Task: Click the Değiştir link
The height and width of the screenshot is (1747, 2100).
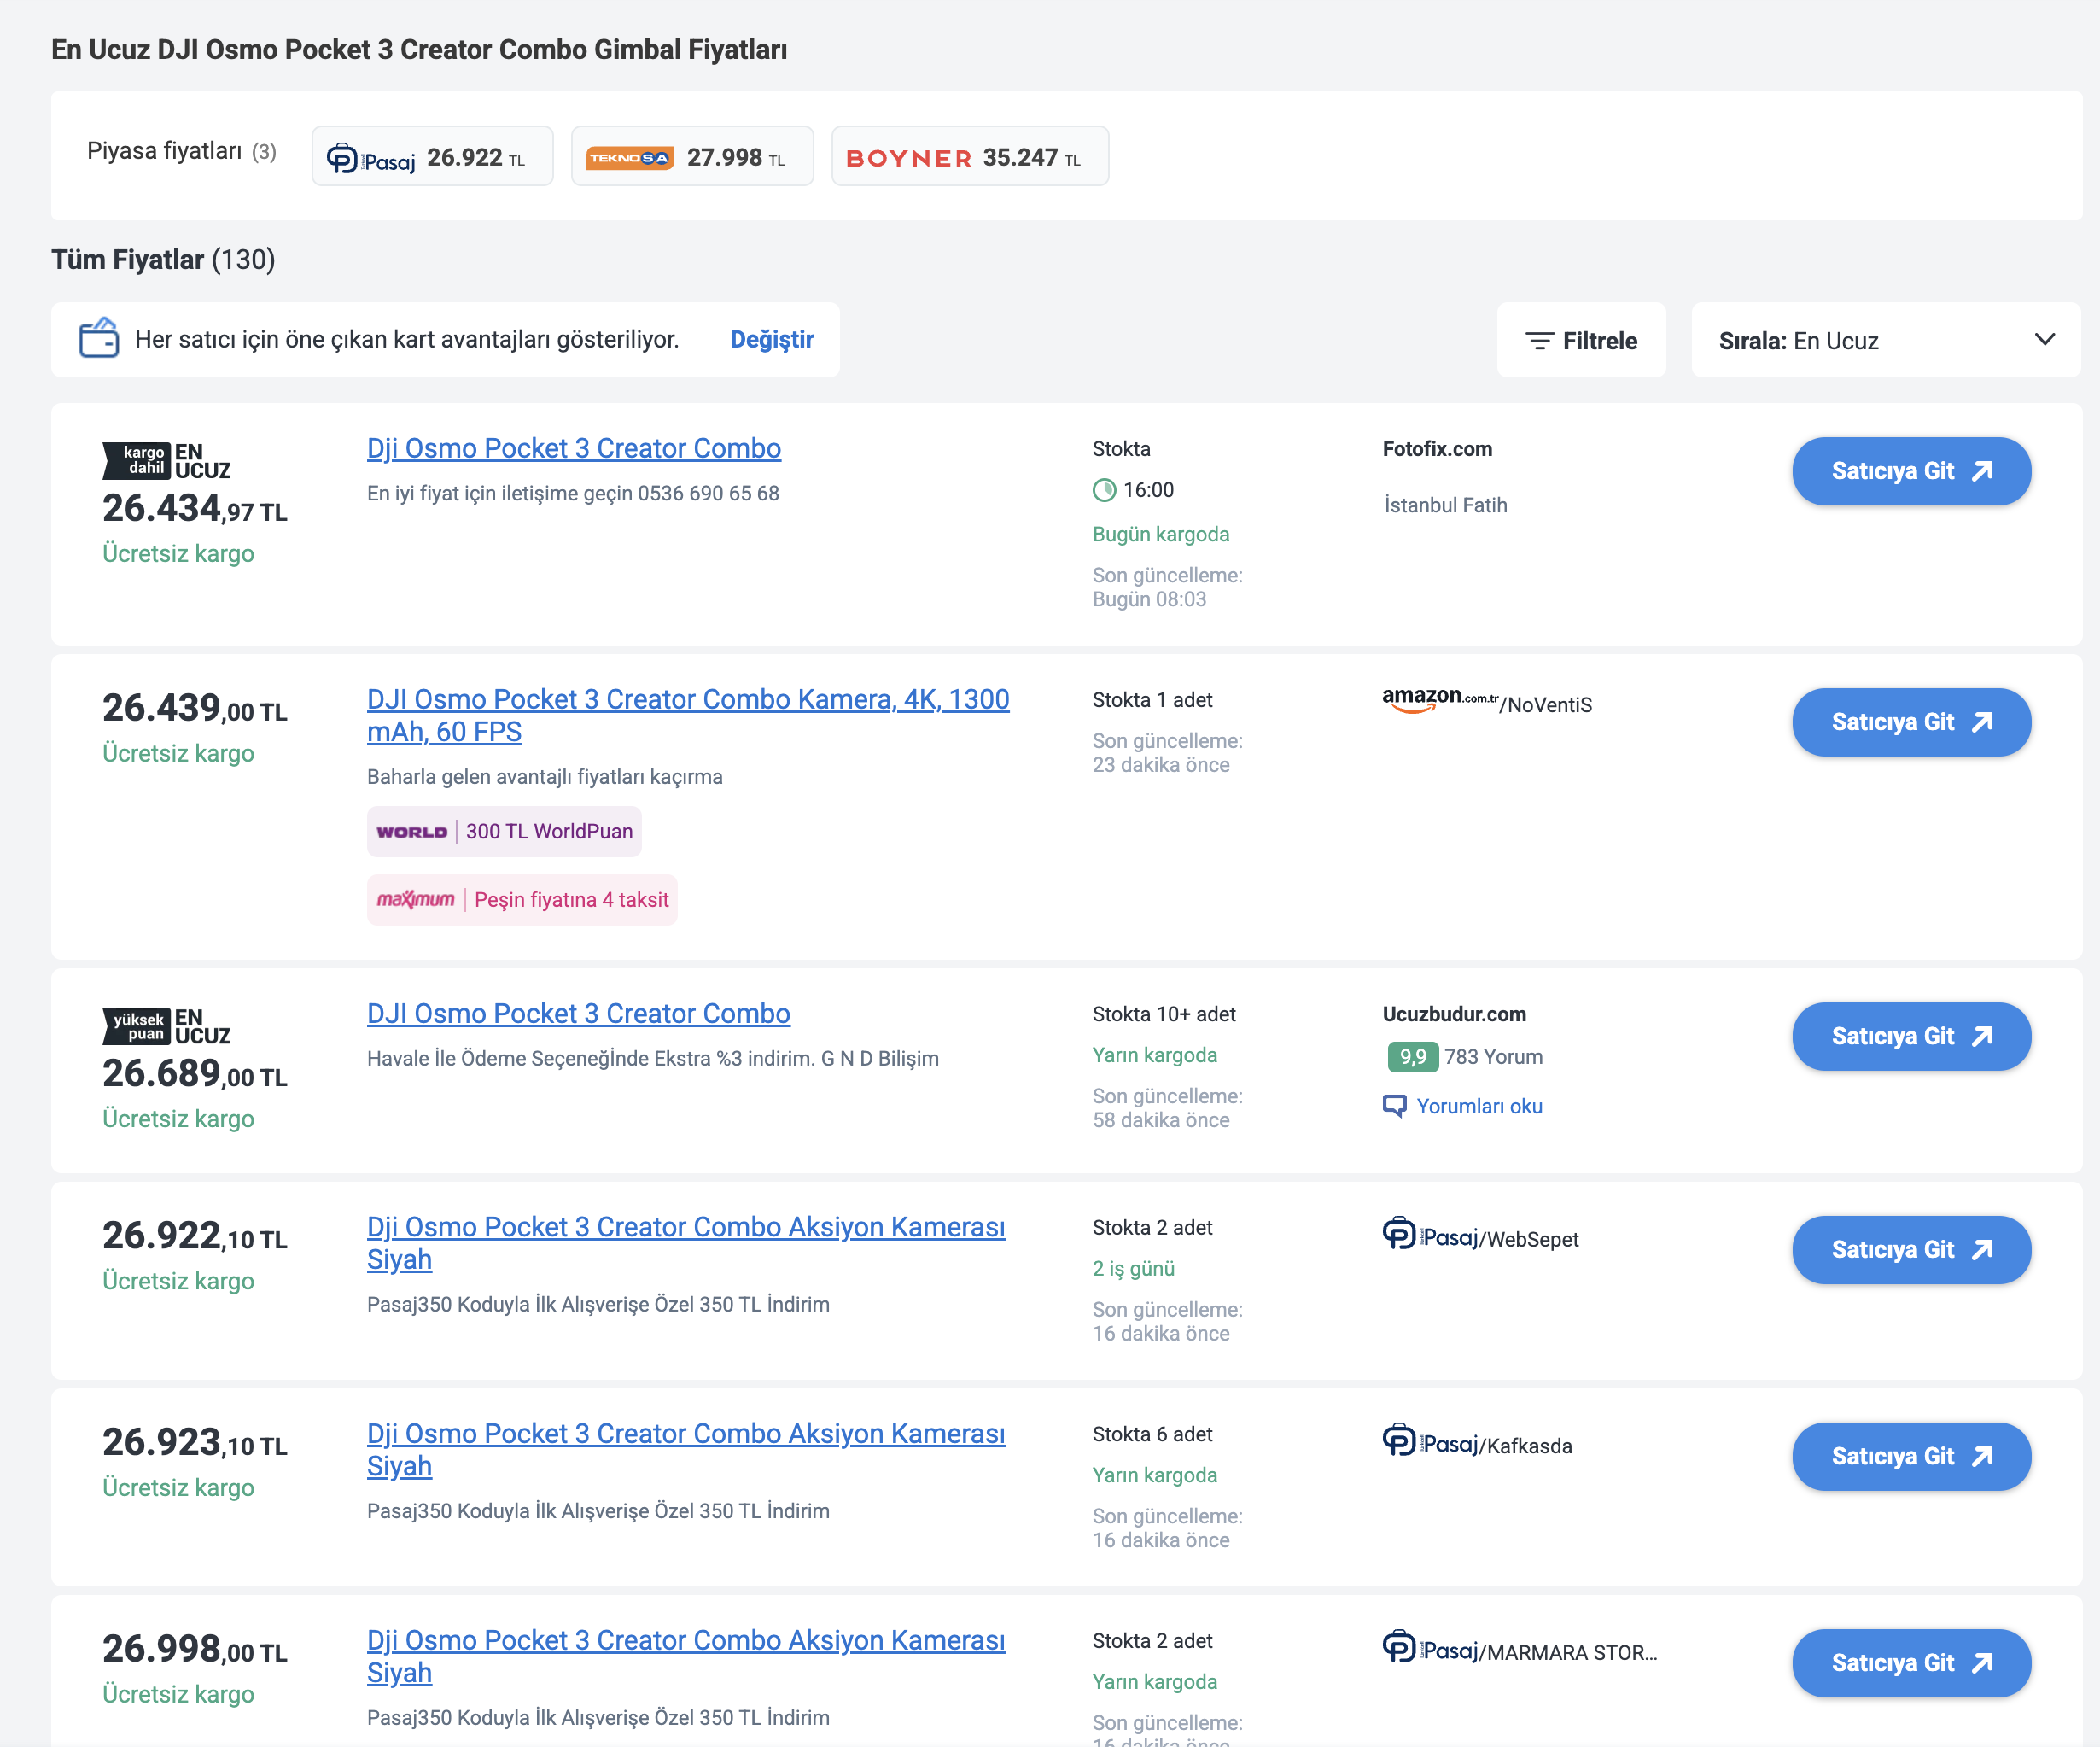Action: pos(772,340)
